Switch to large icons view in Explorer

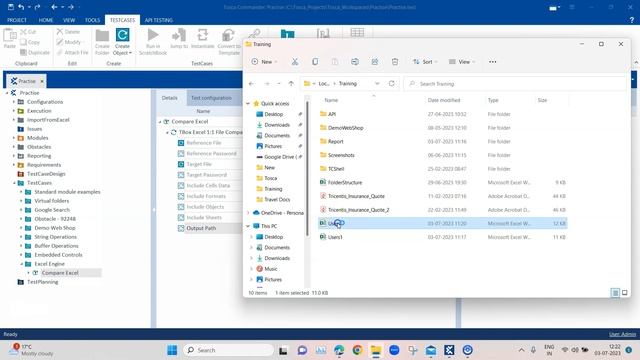tap(624, 292)
